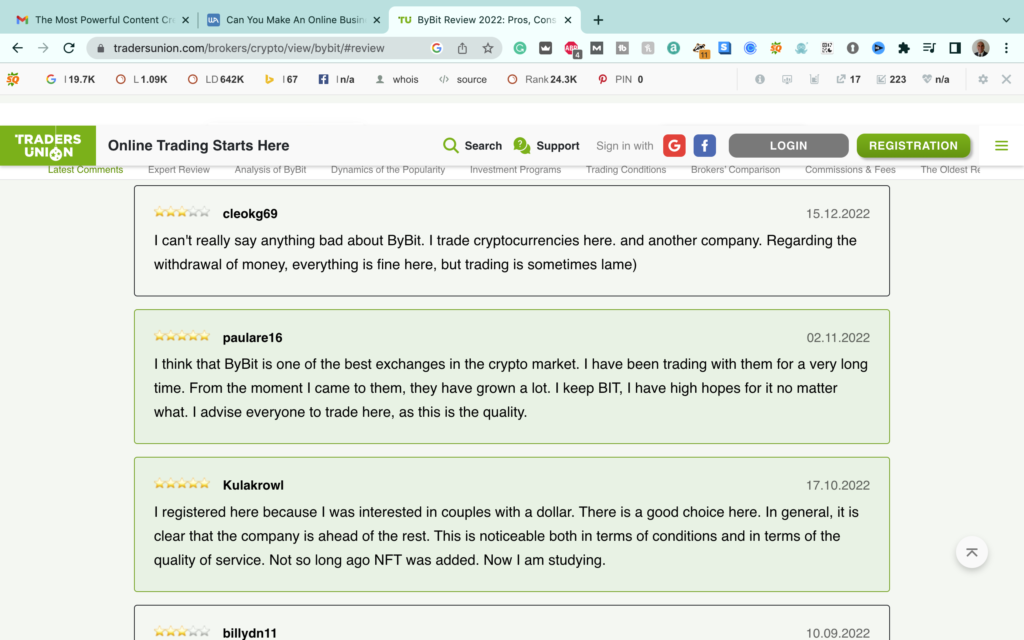This screenshot has height=640, width=1024.
Task: Click the internal links count 223
Action: pos(891,79)
